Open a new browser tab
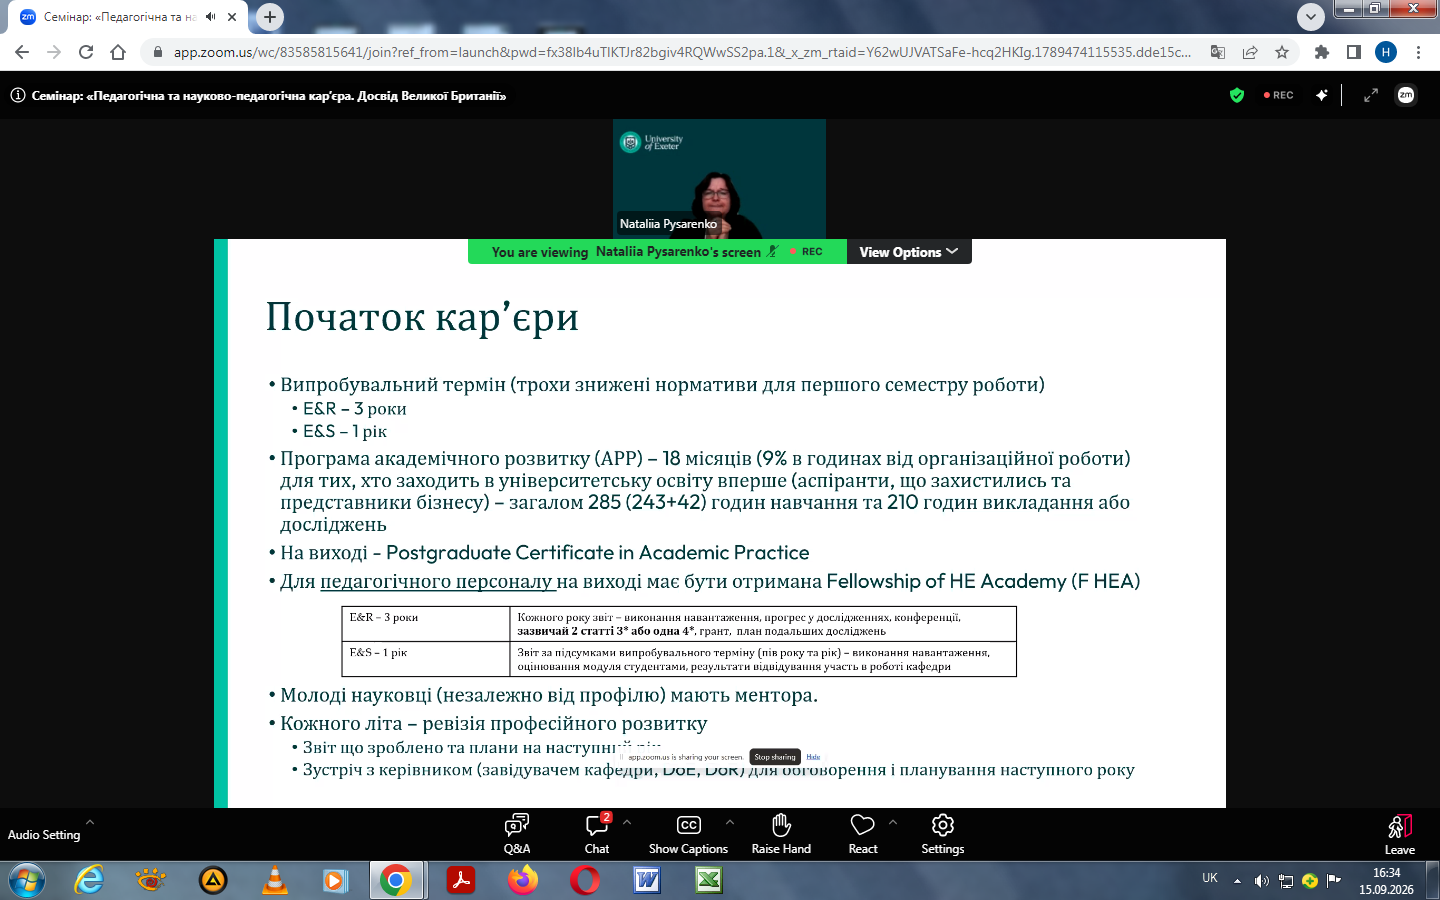This screenshot has height=900, width=1440. point(270,17)
